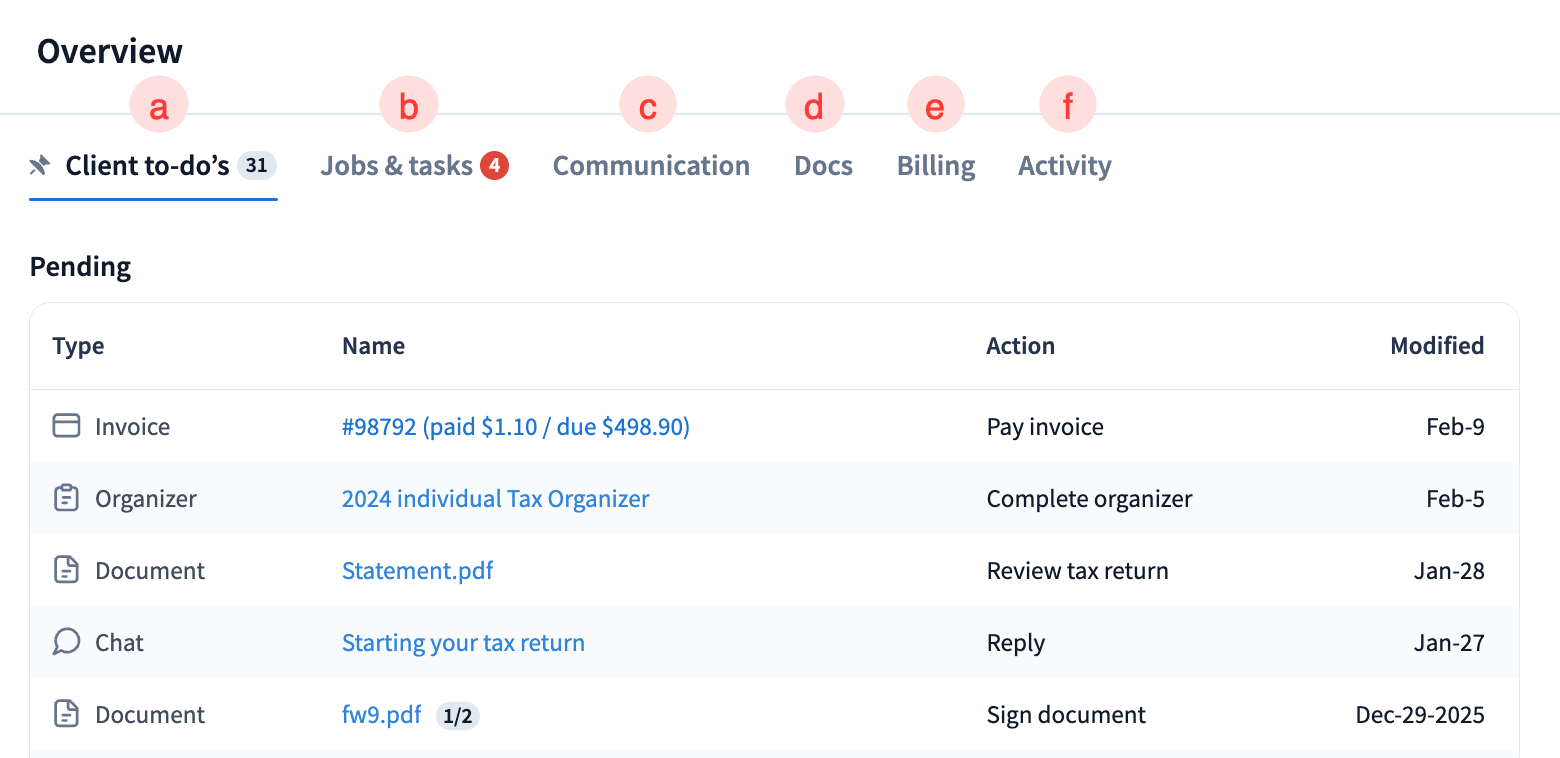Click the Modified column header
The width and height of the screenshot is (1560, 758).
tap(1437, 346)
